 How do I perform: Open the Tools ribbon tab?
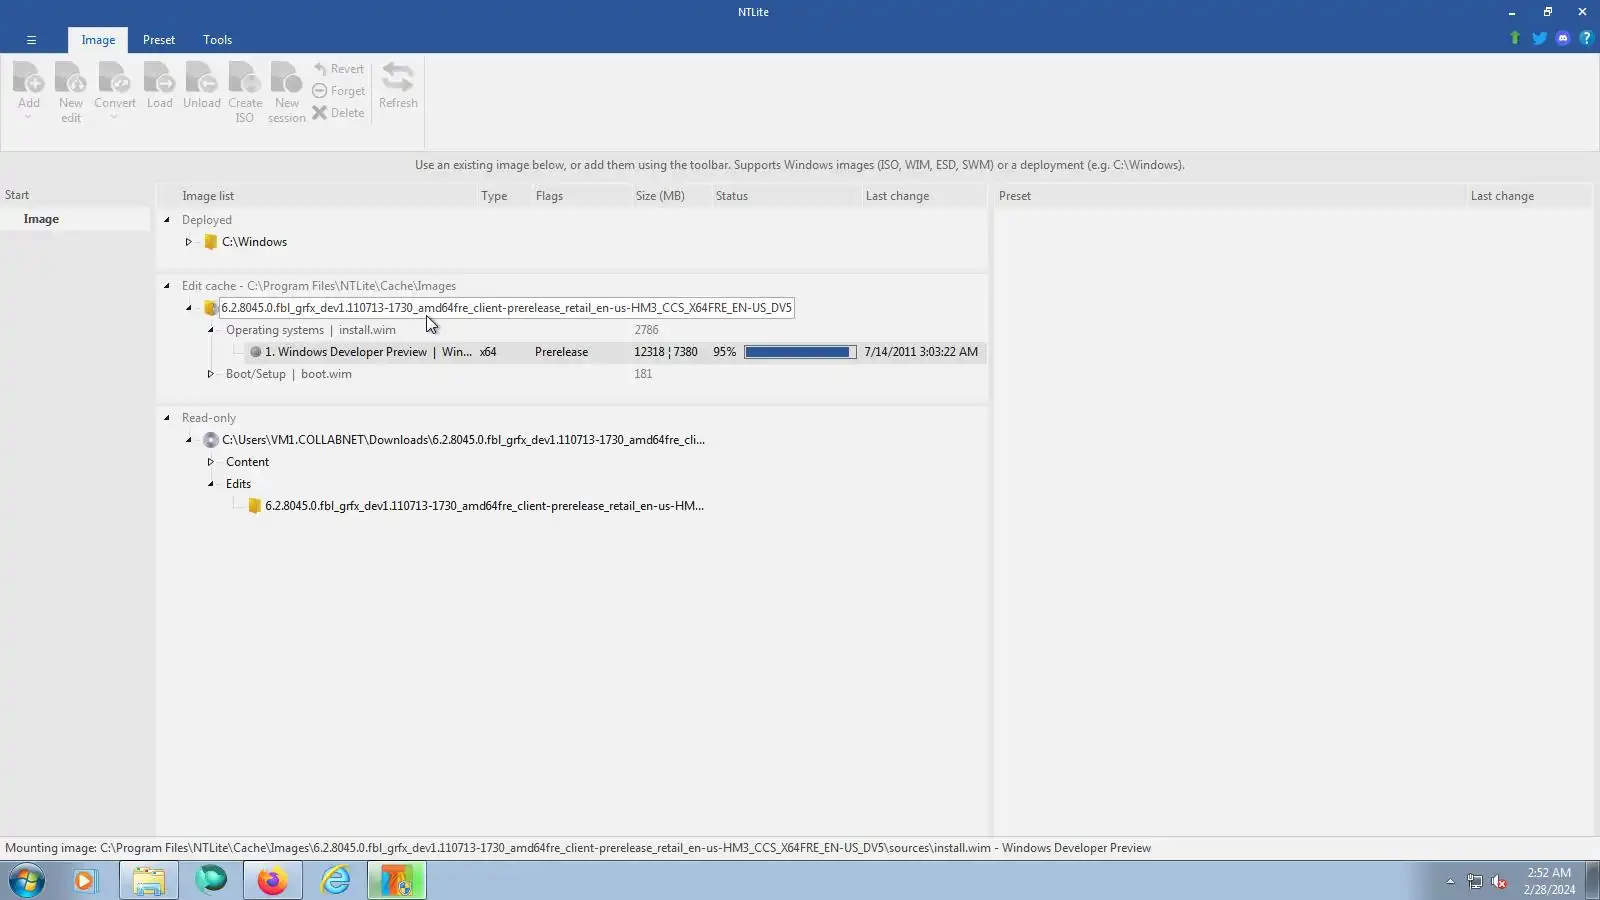[x=217, y=40]
